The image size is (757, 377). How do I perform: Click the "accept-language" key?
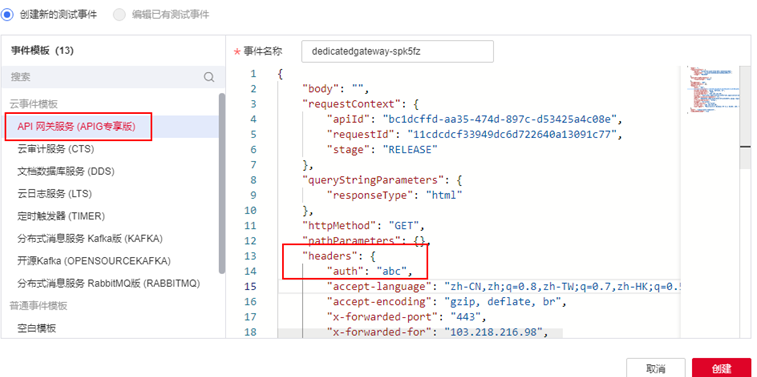coord(378,286)
